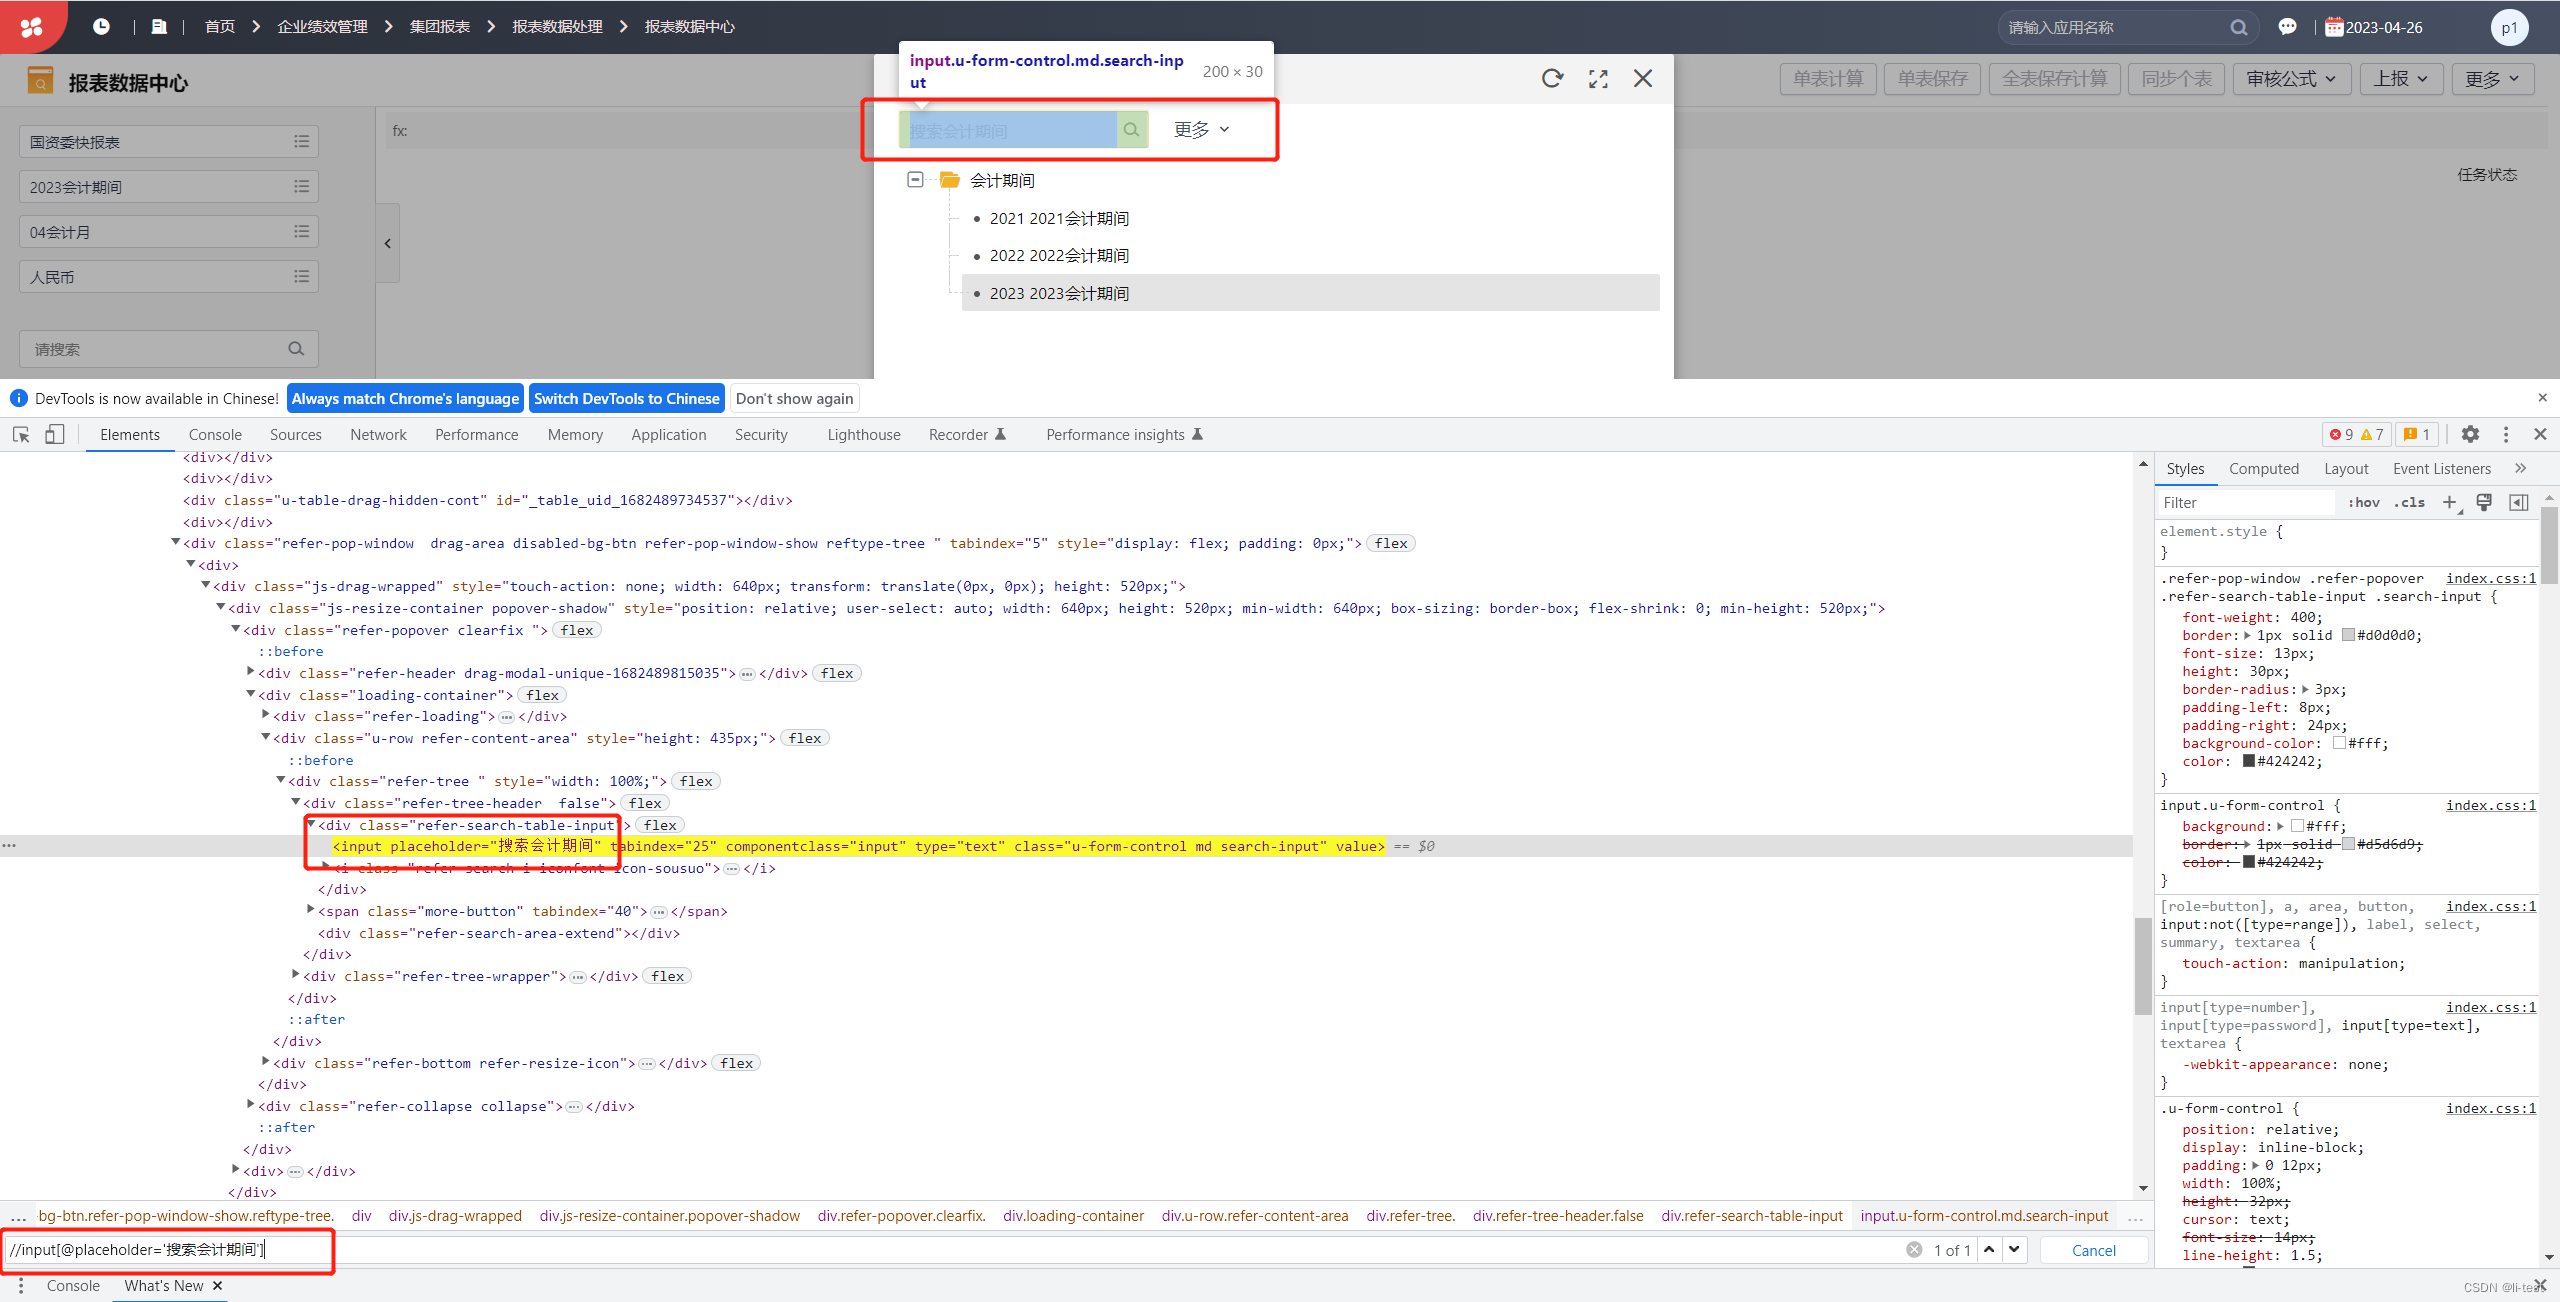This screenshot has height=1302, width=2560.
Task: Click the message bubble icon in the top bar
Action: click(x=2289, y=27)
